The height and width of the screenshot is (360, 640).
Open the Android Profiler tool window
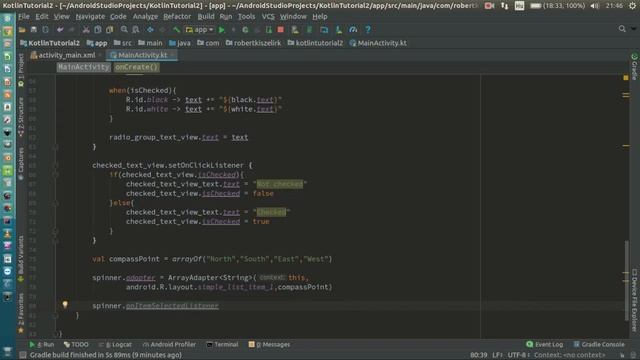(169, 344)
